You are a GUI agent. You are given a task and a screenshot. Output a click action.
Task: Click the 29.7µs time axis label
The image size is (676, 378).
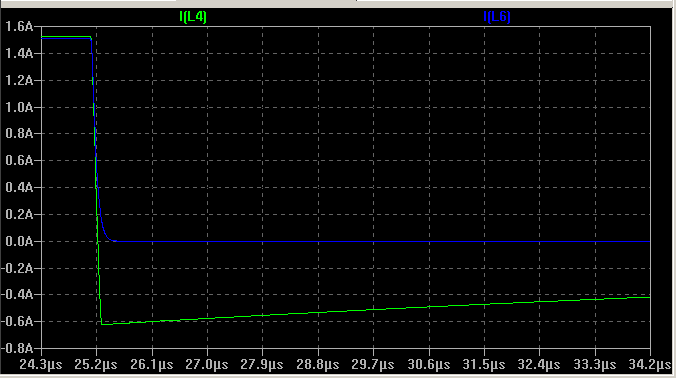[x=373, y=365]
